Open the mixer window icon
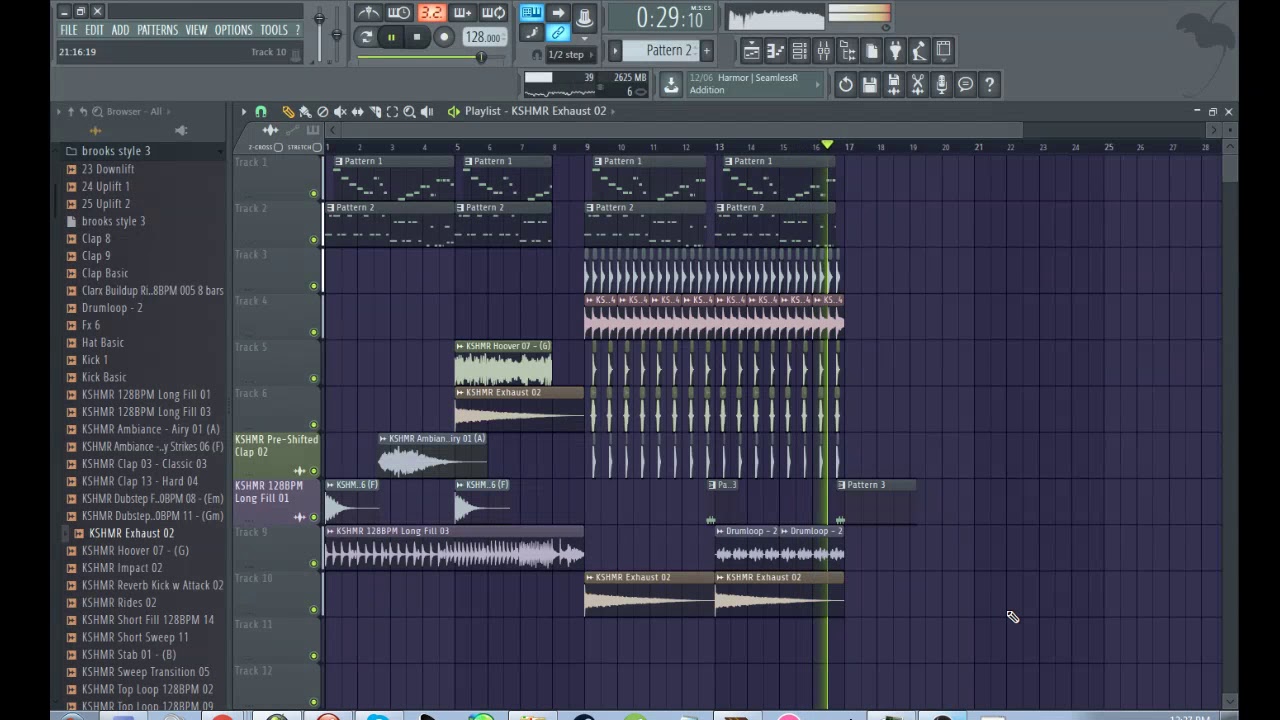1280x720 pixels. (823, 50)
